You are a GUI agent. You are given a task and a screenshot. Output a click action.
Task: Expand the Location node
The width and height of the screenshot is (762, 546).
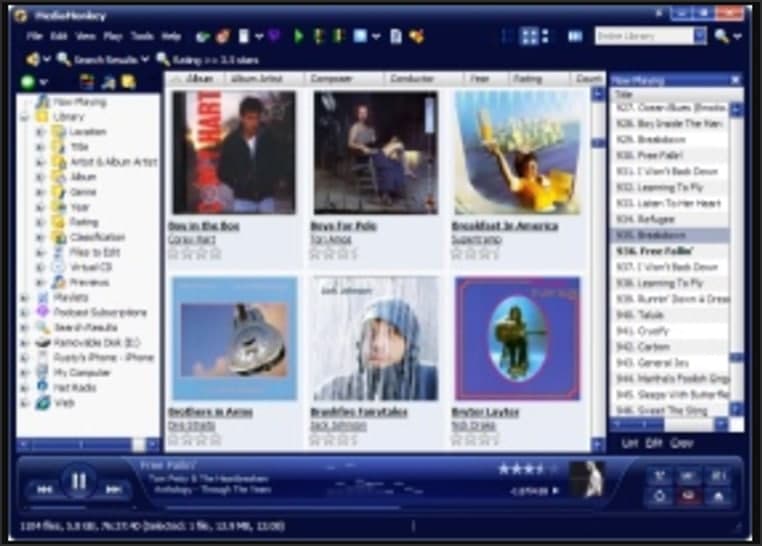coord(40,132)
